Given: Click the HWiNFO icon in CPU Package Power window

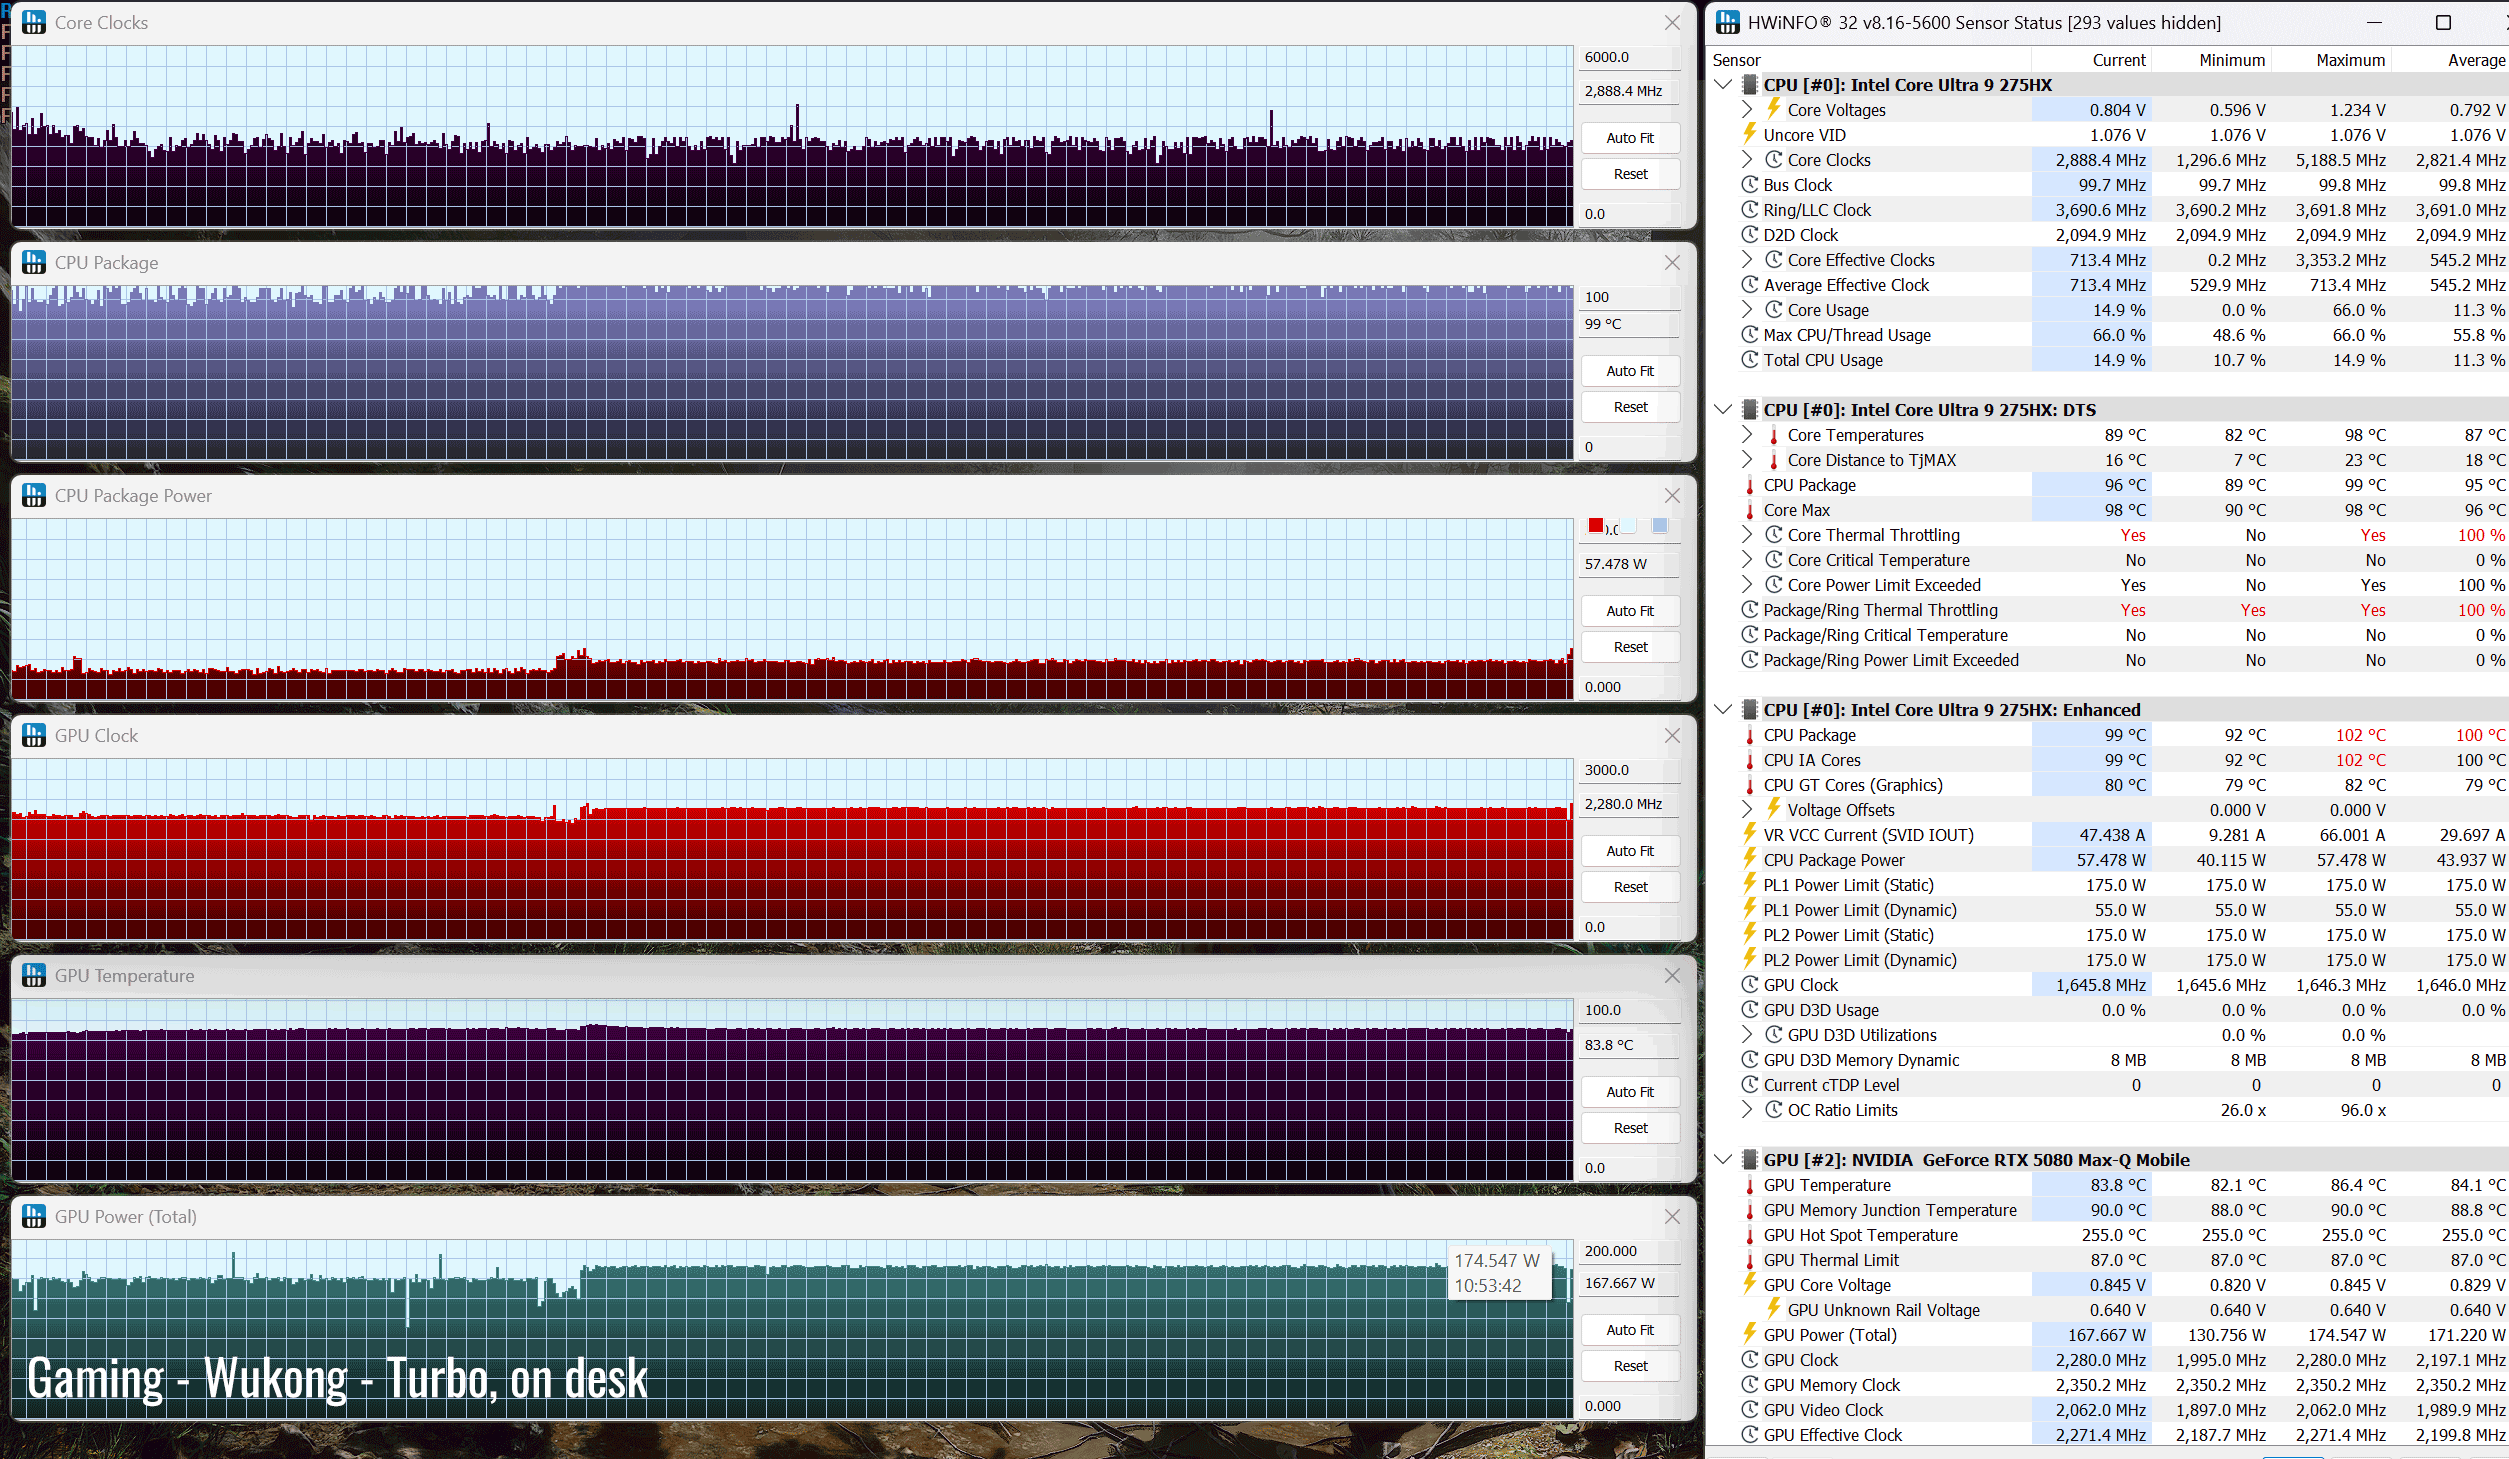Looking at the screenshot, I should coord(34,495).
